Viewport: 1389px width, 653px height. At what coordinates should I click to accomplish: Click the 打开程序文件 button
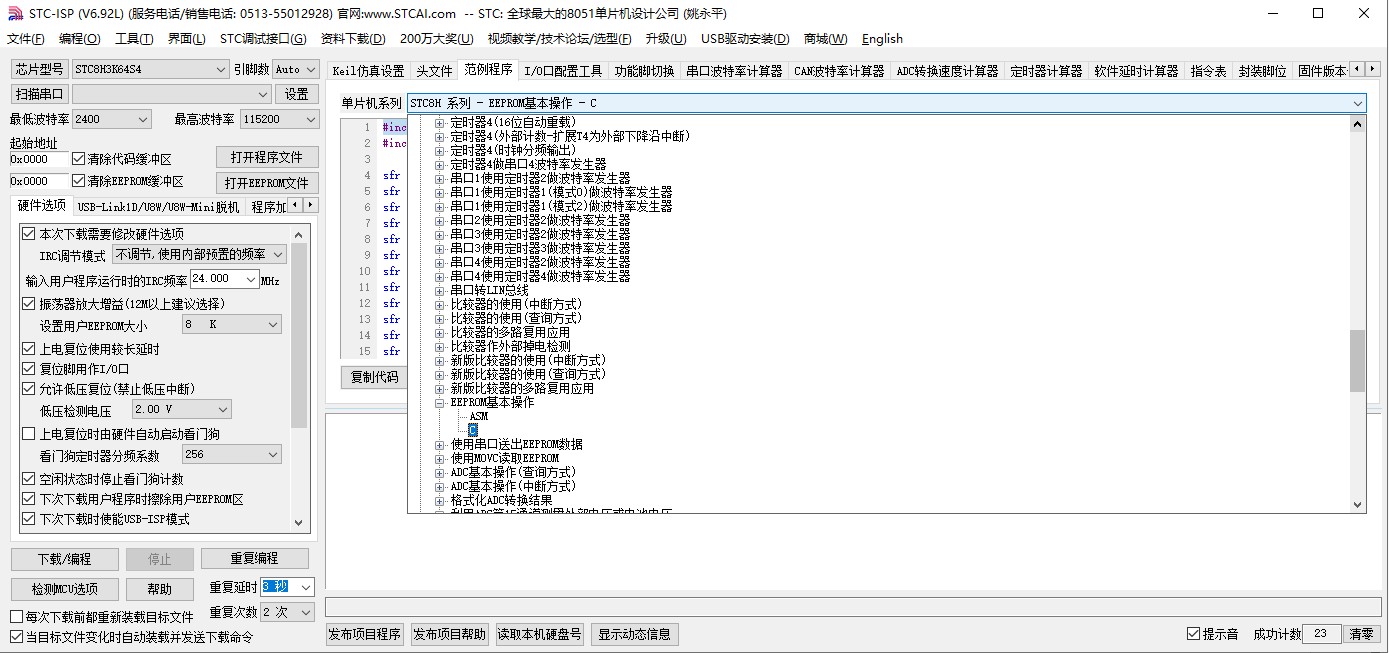coord(267,157)
